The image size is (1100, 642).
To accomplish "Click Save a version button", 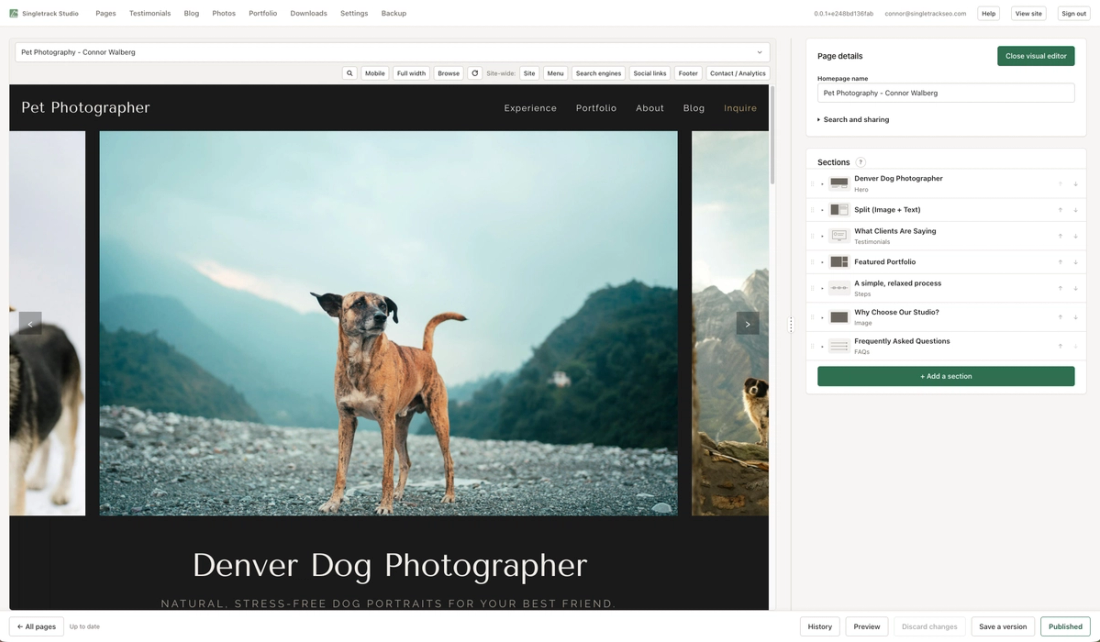I will click(1002, 627).
